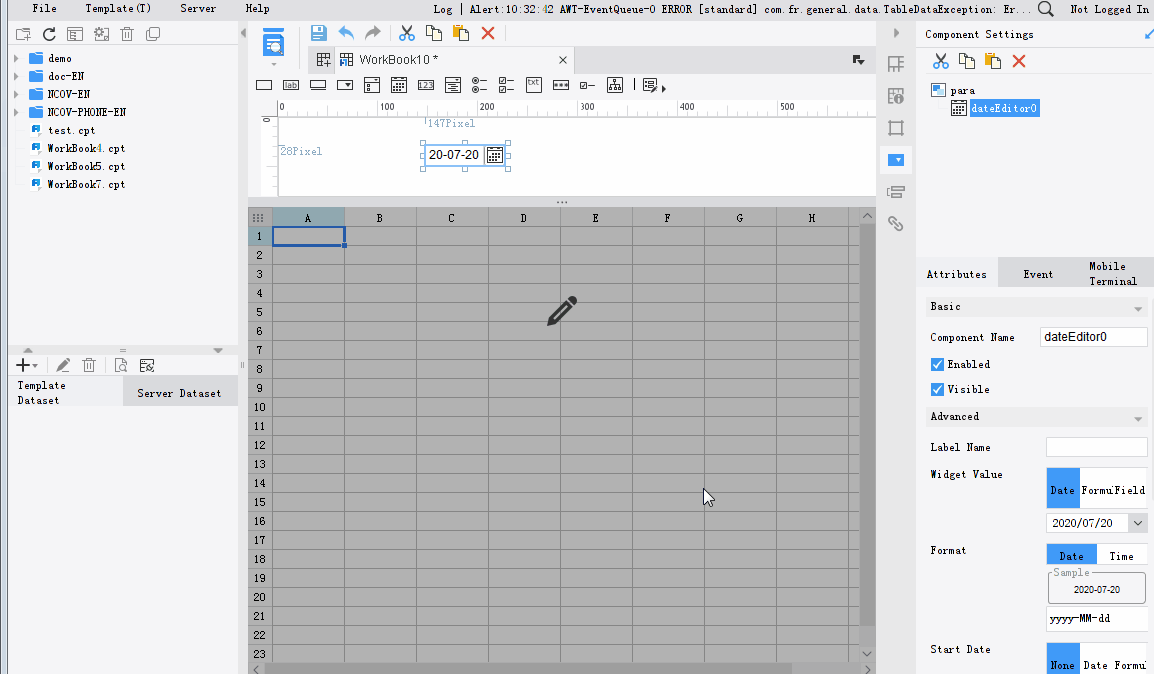Select the date calendar widget icon
The width and height of the screenshot is (1154, 674).
pyautogui.click(x=399, y=85)
